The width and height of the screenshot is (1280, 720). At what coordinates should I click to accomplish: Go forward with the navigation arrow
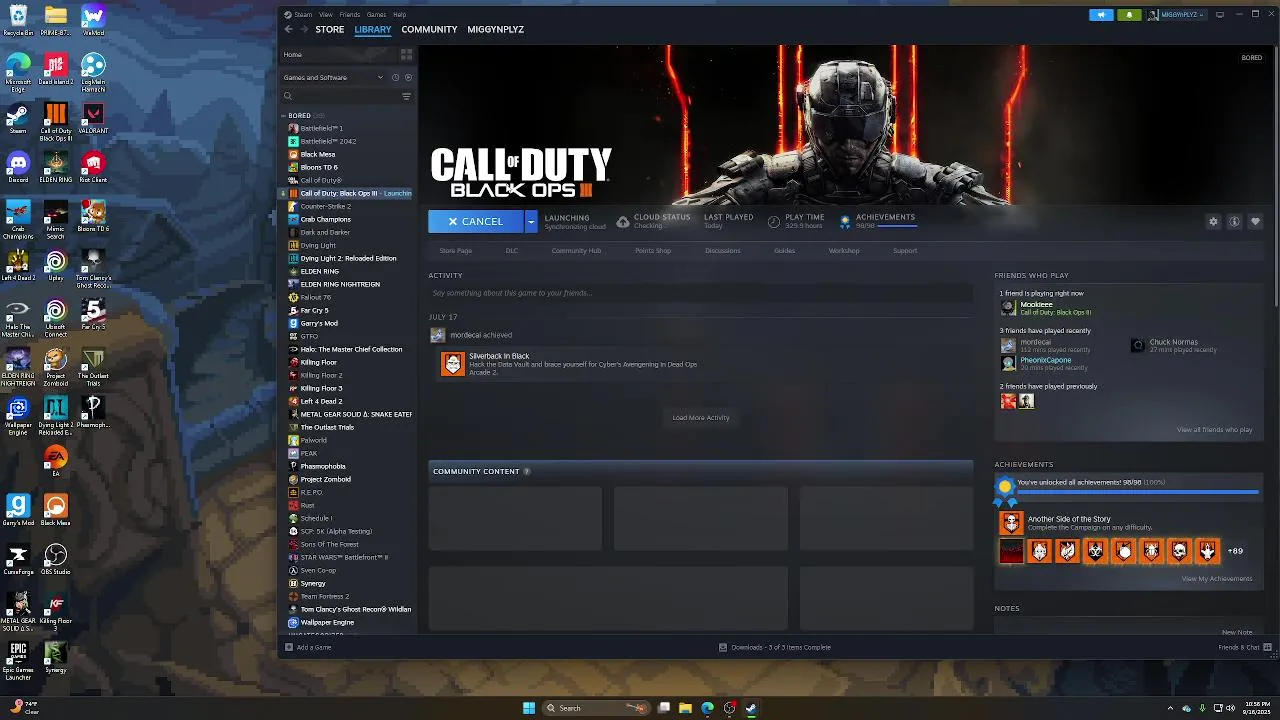[x=304, y=30]
